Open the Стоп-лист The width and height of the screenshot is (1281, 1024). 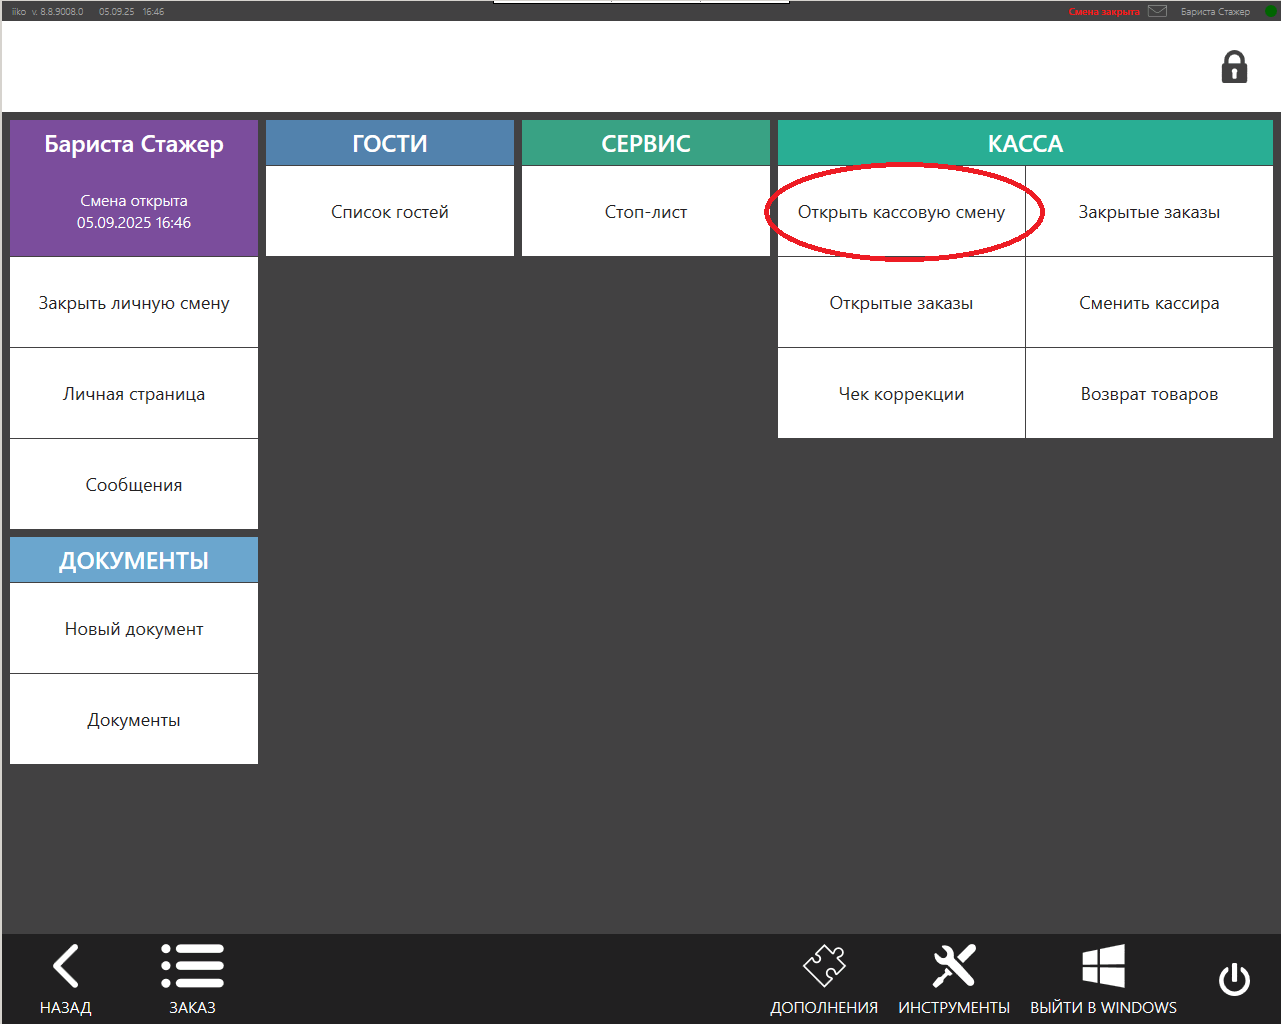coord(646,212)
